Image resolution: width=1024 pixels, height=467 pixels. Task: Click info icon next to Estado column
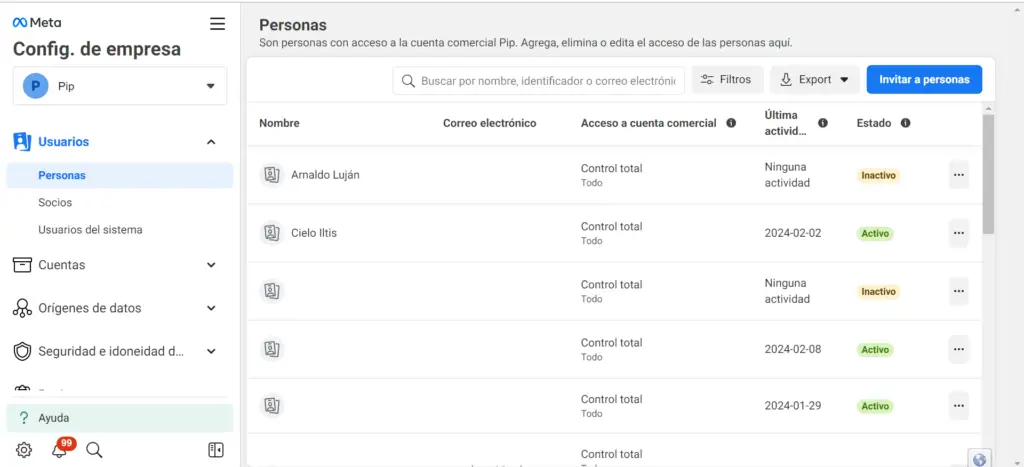tap(905, 123)
